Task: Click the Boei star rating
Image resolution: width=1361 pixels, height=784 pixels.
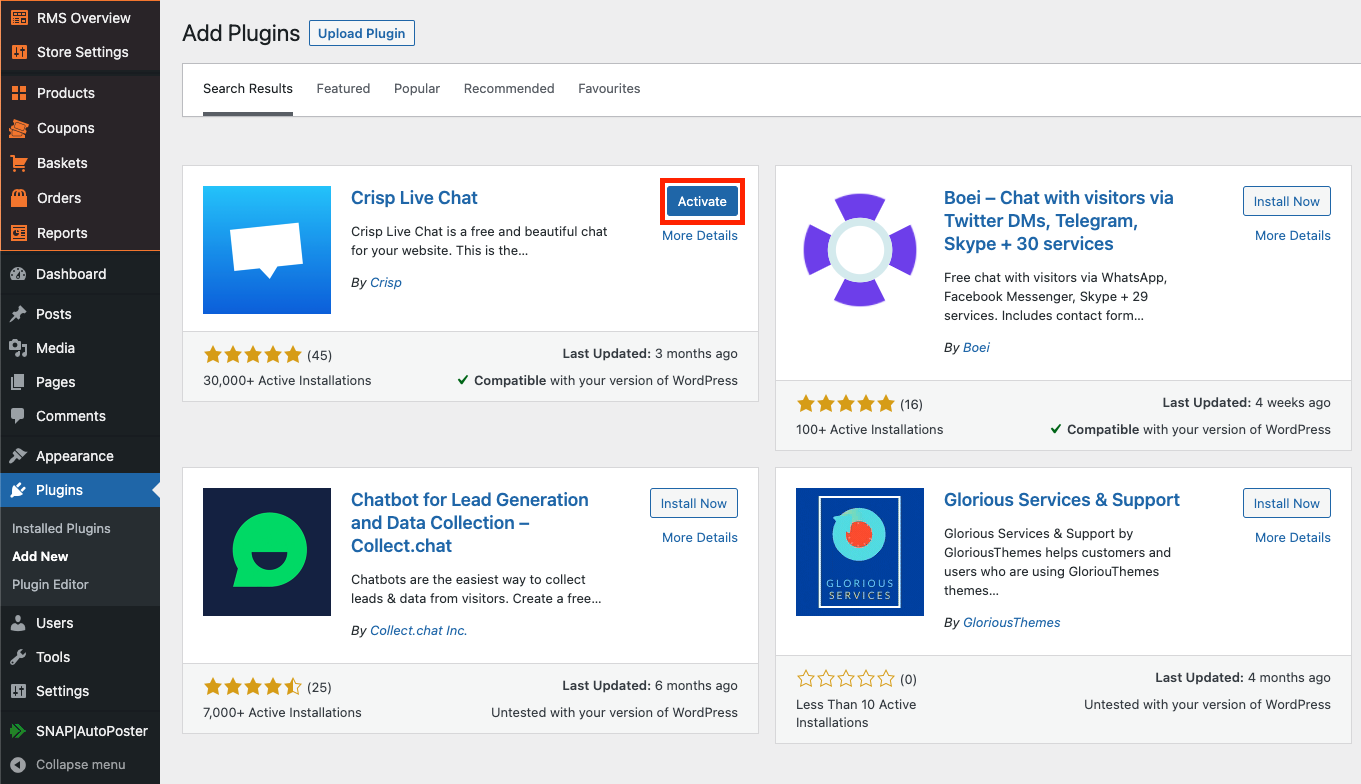Action: (x=845, y=404)
